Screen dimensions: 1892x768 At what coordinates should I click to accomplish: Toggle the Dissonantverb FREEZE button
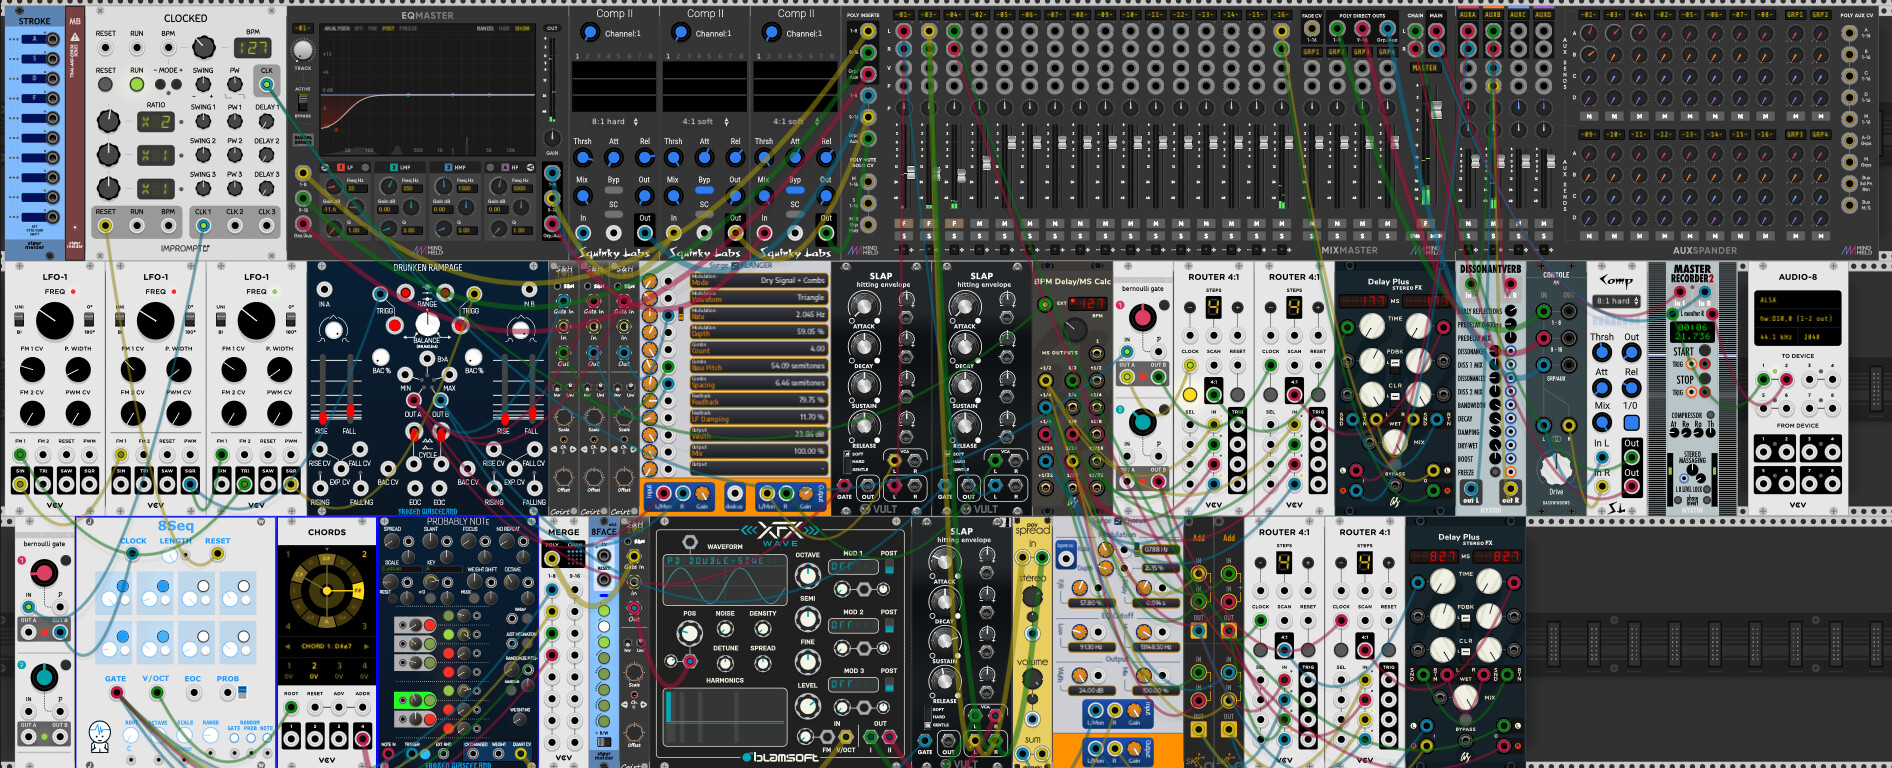coord(1495,472)
